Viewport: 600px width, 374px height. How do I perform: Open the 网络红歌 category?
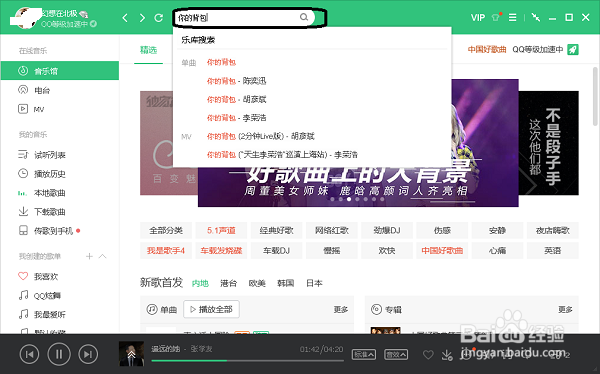331,230
